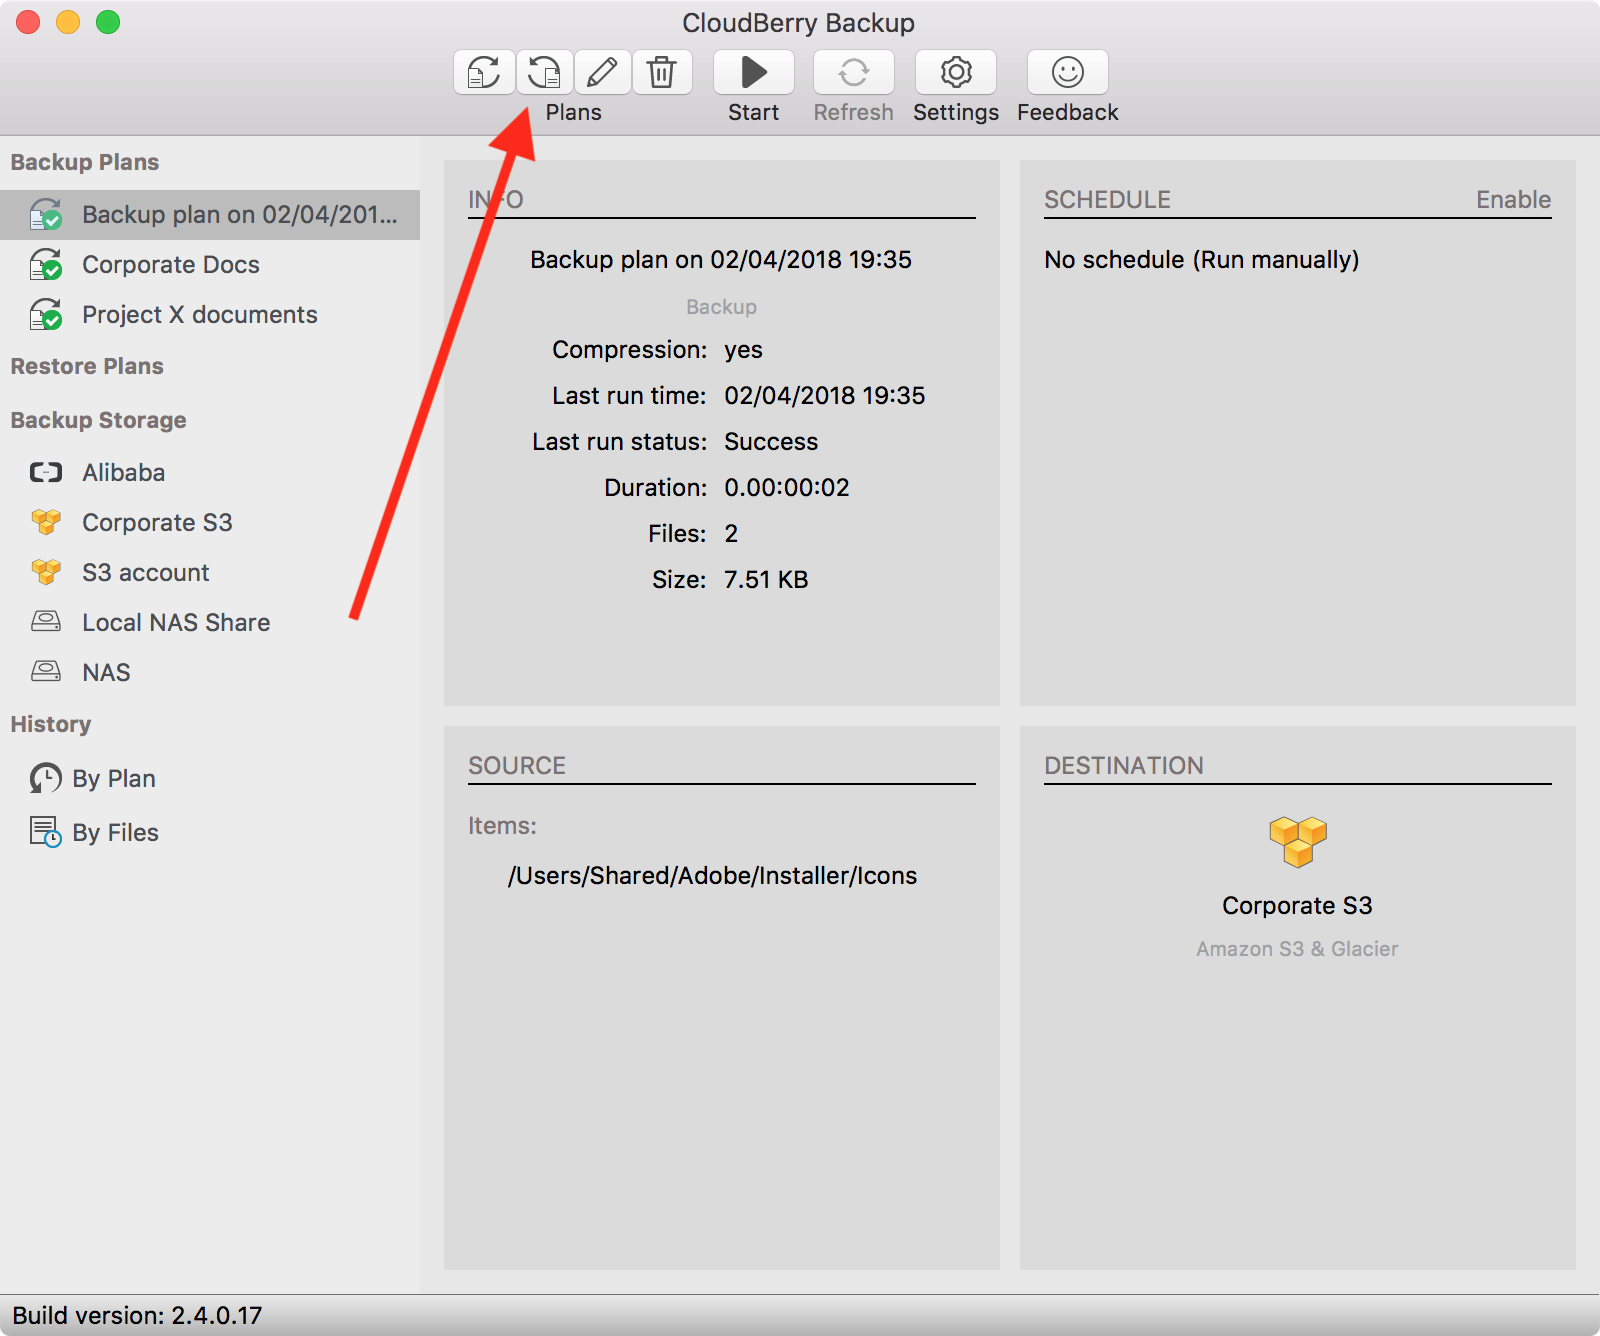Click the By Plan history clock icon
Screen dimensions: 1600x1336
pos(46,778)
